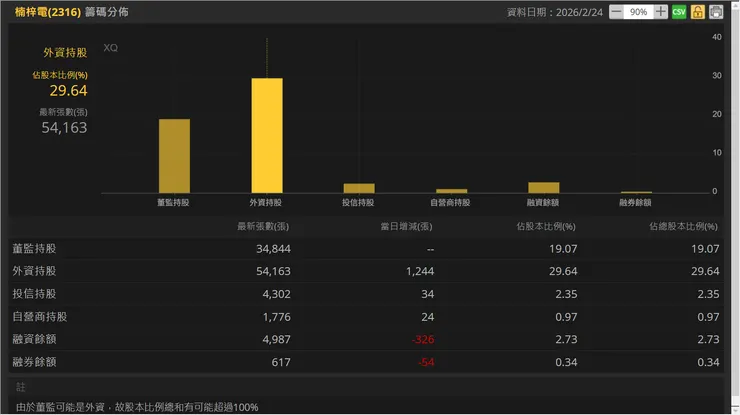
Task: Click the 最新張數(張) column header
Action: (263, 227)
